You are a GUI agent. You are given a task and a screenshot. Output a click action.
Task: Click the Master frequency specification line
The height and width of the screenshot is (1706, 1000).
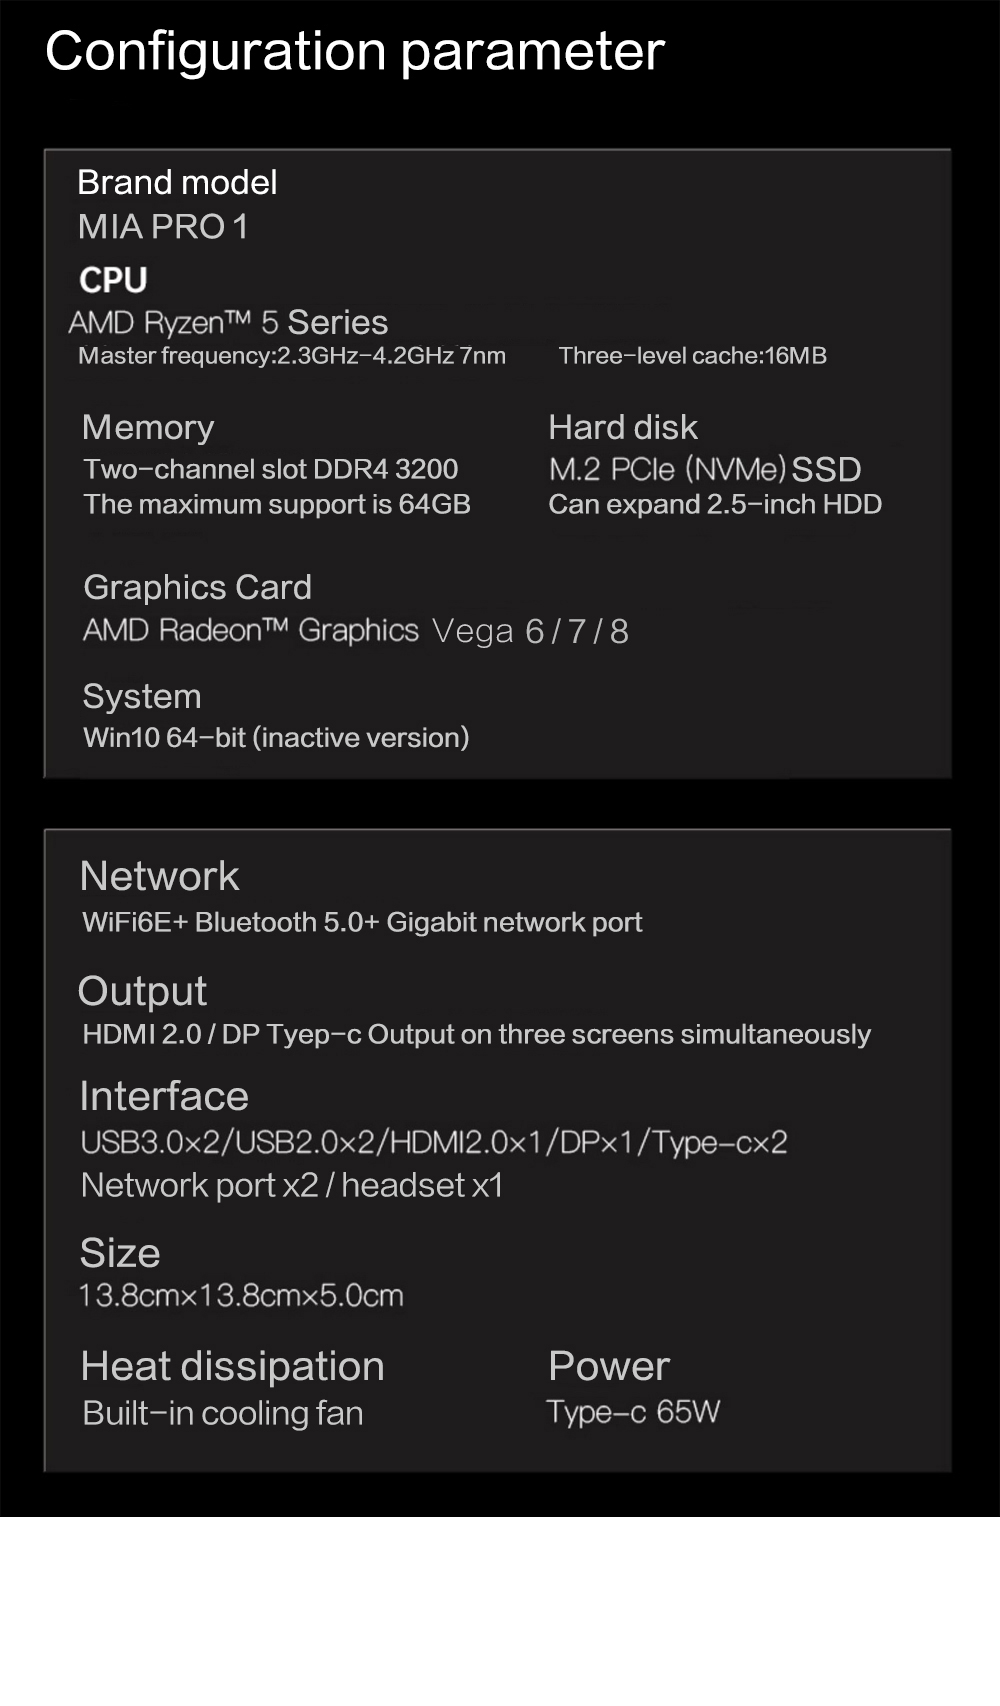pyautogui.click(x=292, y=356)
